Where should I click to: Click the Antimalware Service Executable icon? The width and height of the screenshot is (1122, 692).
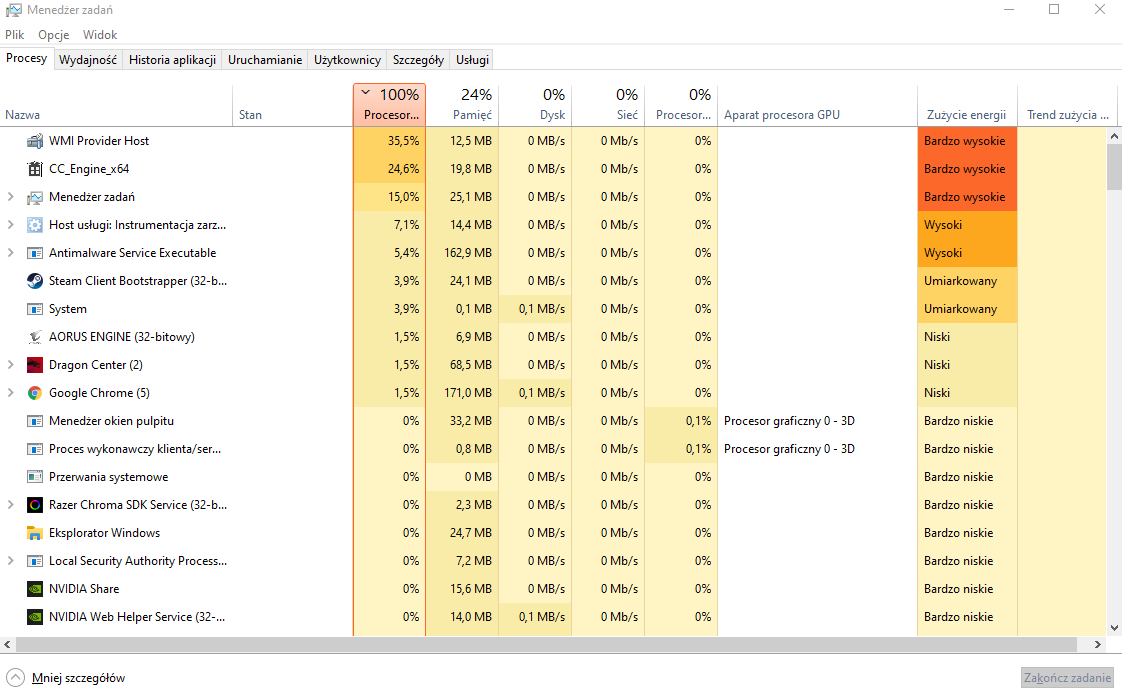click(x=36, y=252)
